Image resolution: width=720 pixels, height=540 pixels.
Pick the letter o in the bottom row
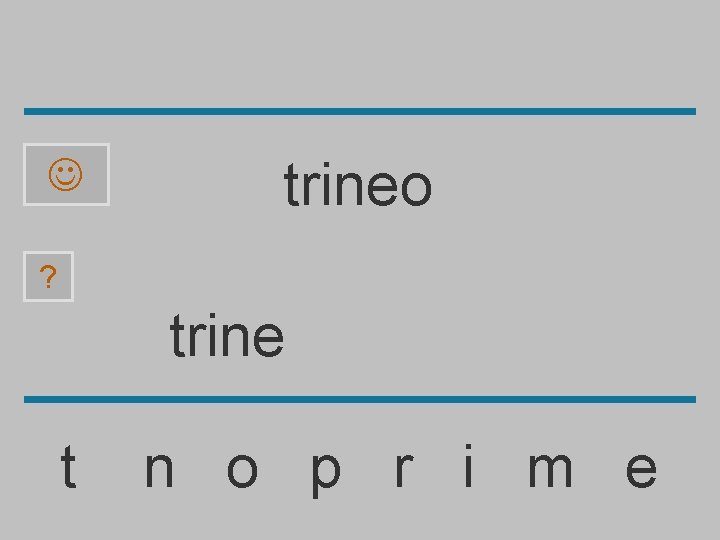point(242,470)
